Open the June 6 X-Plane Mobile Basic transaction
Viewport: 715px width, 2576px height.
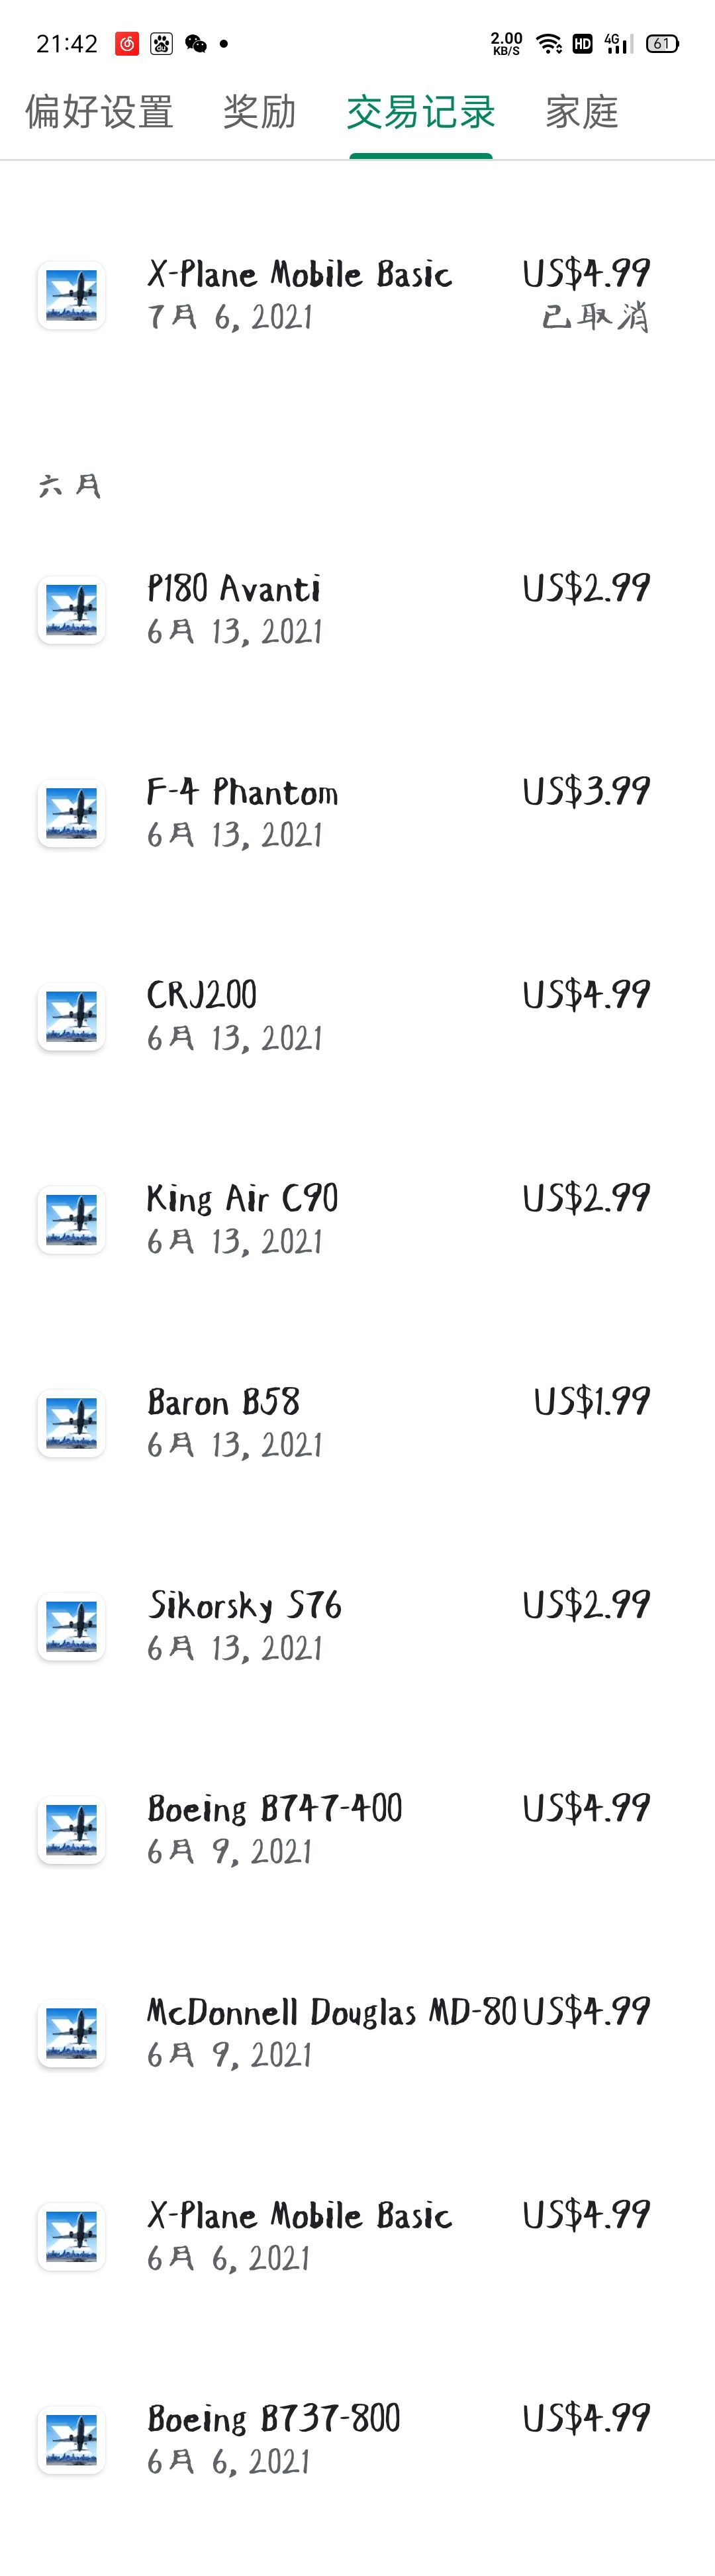[x=357, y=2237]
